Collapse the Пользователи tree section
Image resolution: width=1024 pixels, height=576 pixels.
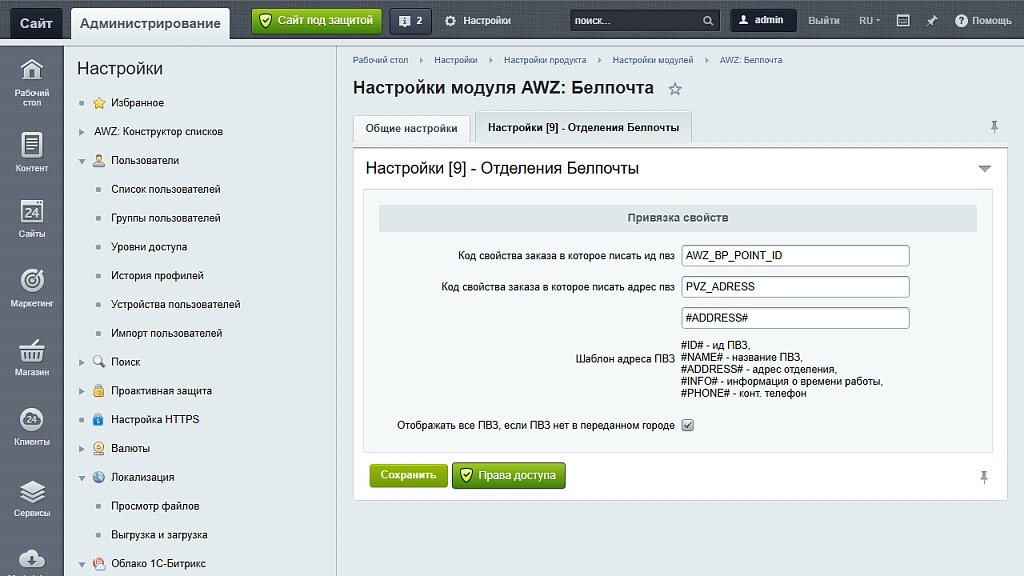tap(82, 160)
